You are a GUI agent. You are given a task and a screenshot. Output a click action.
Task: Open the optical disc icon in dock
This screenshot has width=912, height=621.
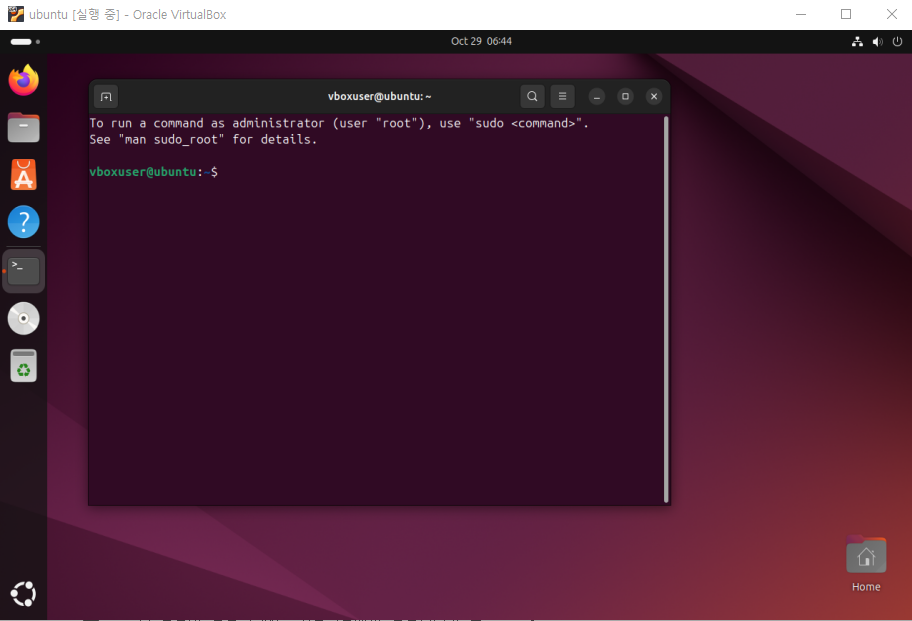pos(23,319)
